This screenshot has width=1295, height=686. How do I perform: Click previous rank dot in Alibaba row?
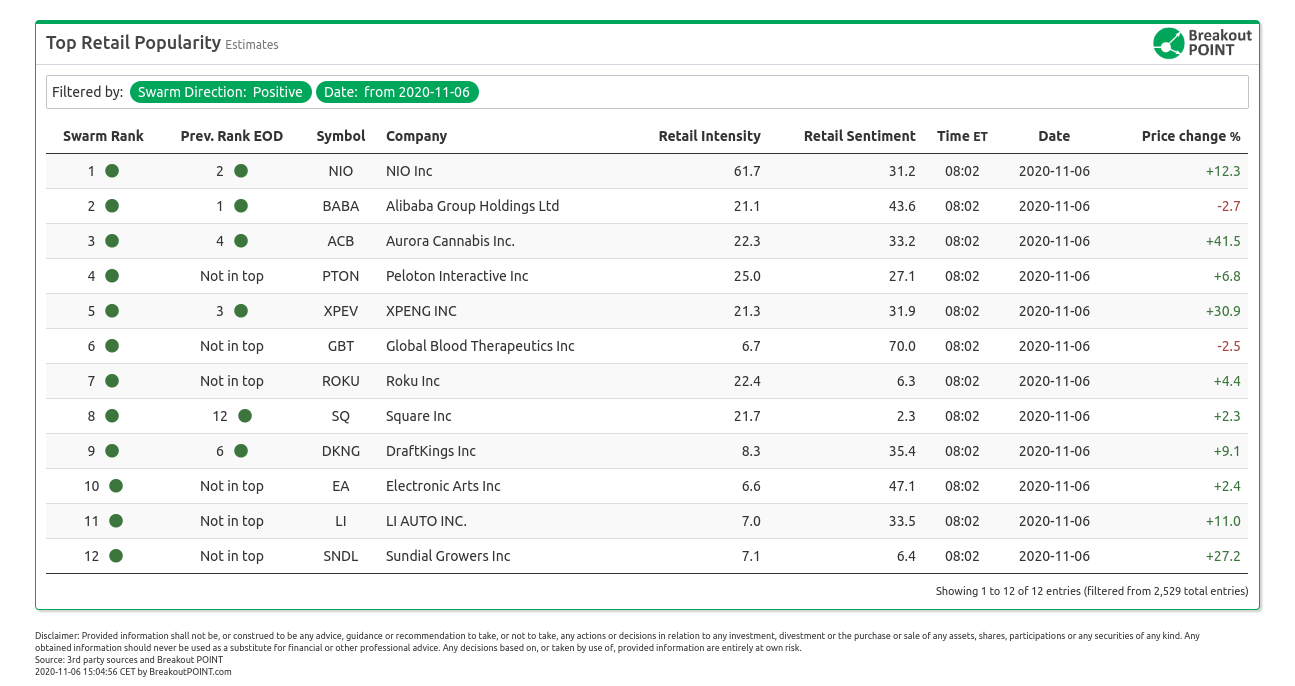click(241, 206)
